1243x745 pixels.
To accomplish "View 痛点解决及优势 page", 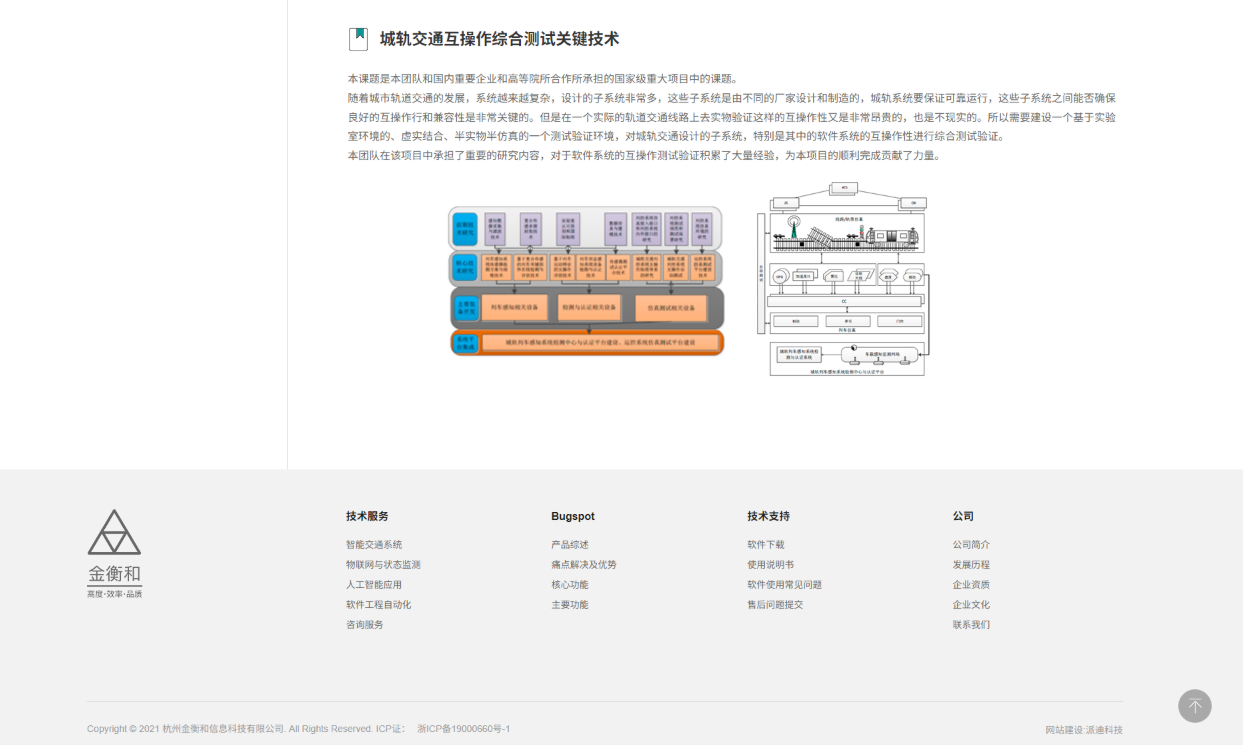I will click(x=584, y=565).
